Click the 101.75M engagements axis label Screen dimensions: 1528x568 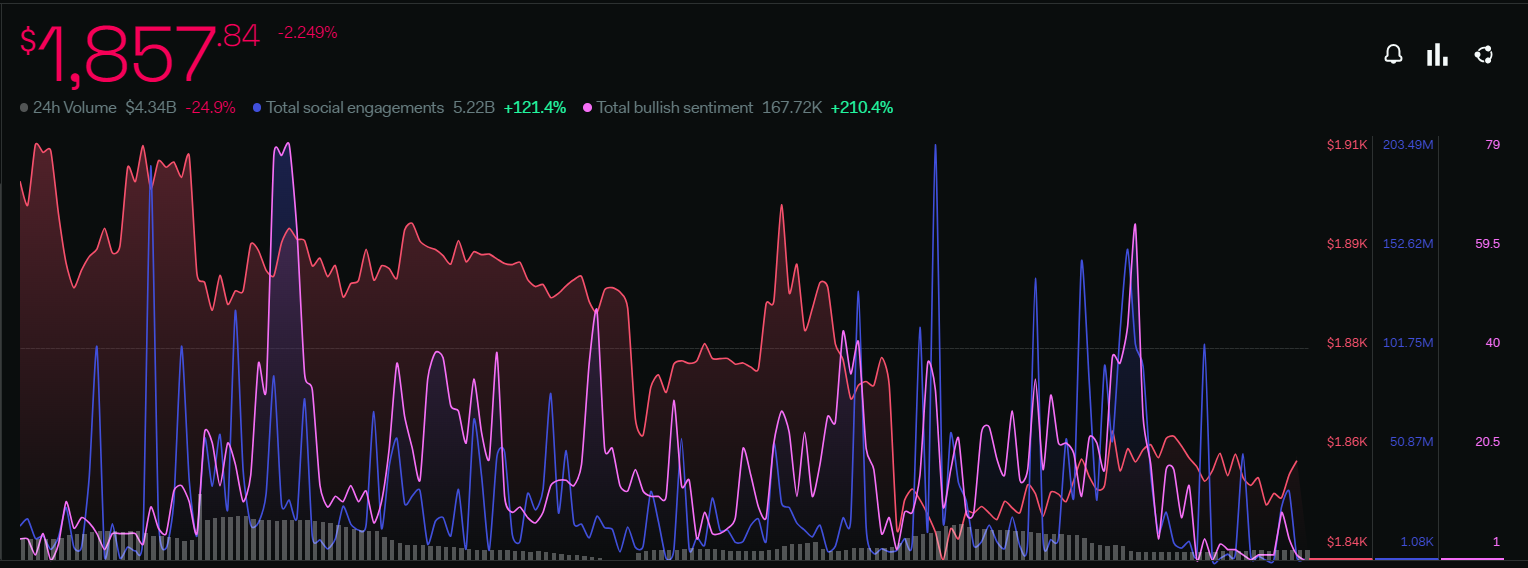pyautogui.click(x=1408, y=343)
